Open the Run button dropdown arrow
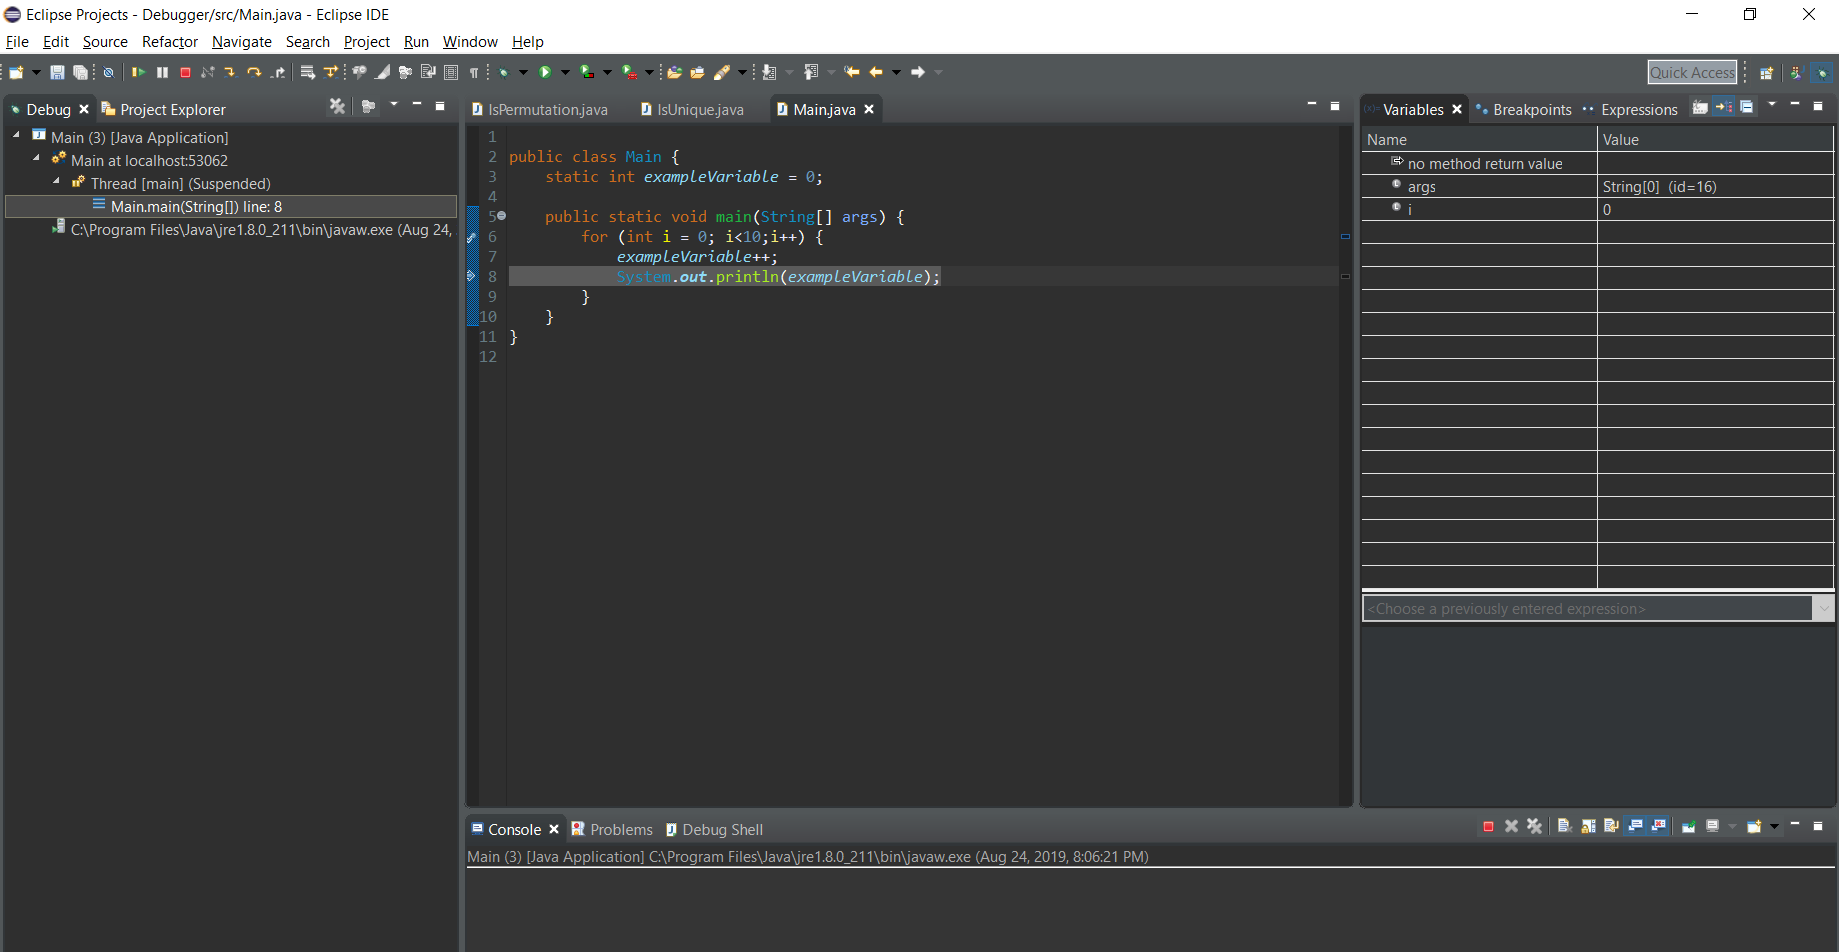1839x952 pixels. click(565, 72)
